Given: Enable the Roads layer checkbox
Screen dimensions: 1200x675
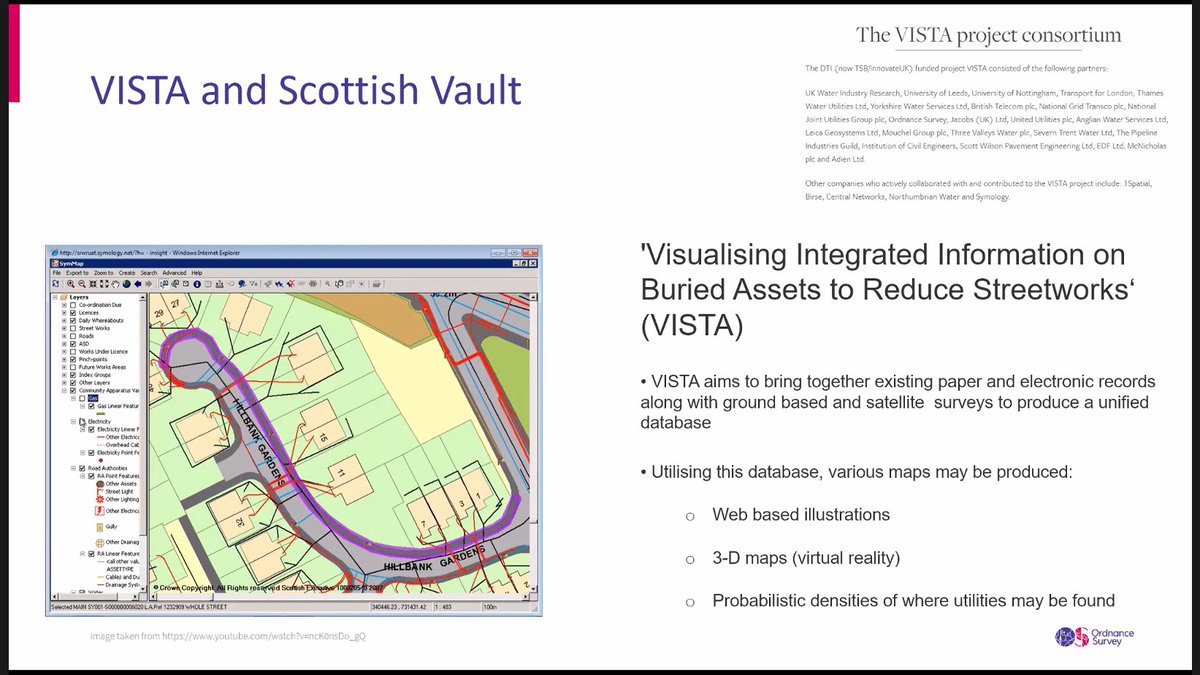Looking at the screenshot, I should [x=73, y=336].
